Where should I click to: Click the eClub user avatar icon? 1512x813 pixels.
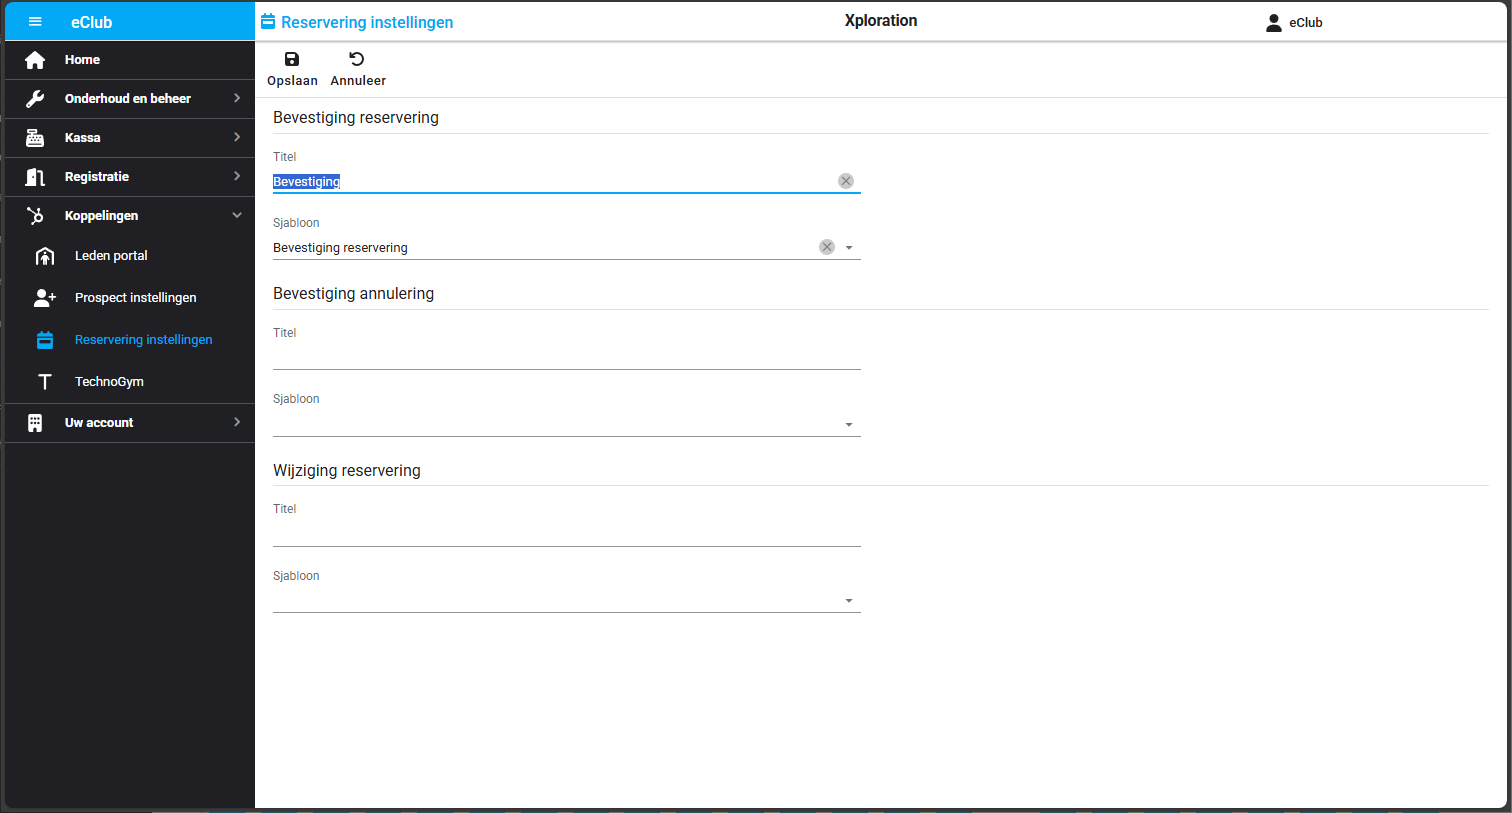[x=1274, y=22]
